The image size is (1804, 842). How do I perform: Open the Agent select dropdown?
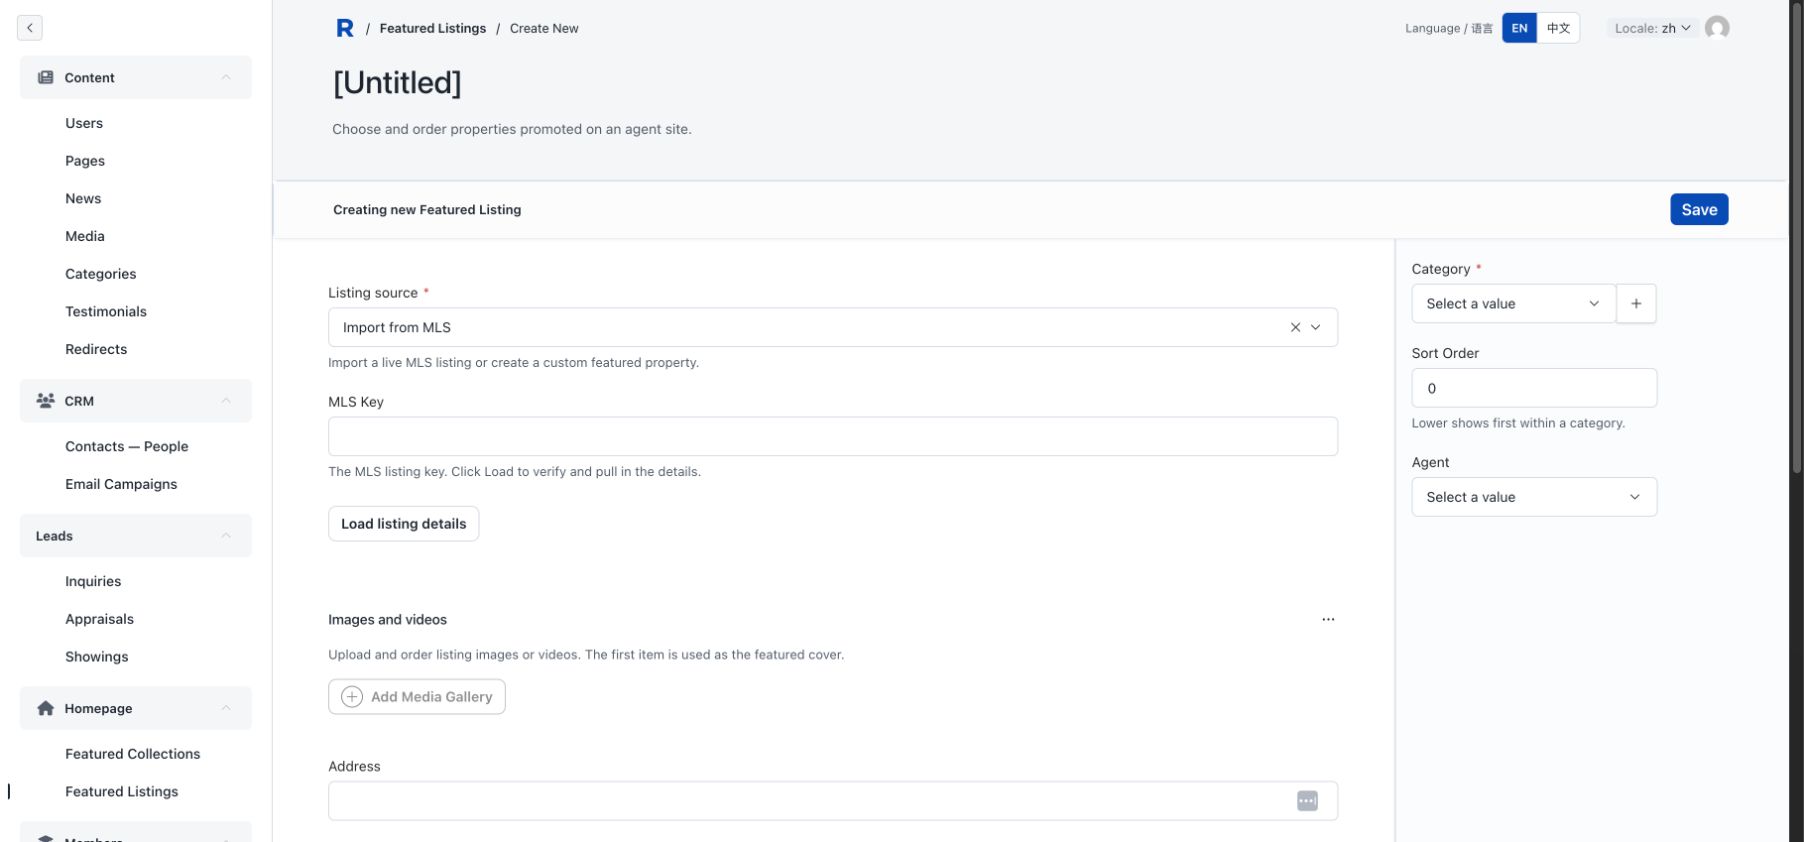tap(1534, 497)
